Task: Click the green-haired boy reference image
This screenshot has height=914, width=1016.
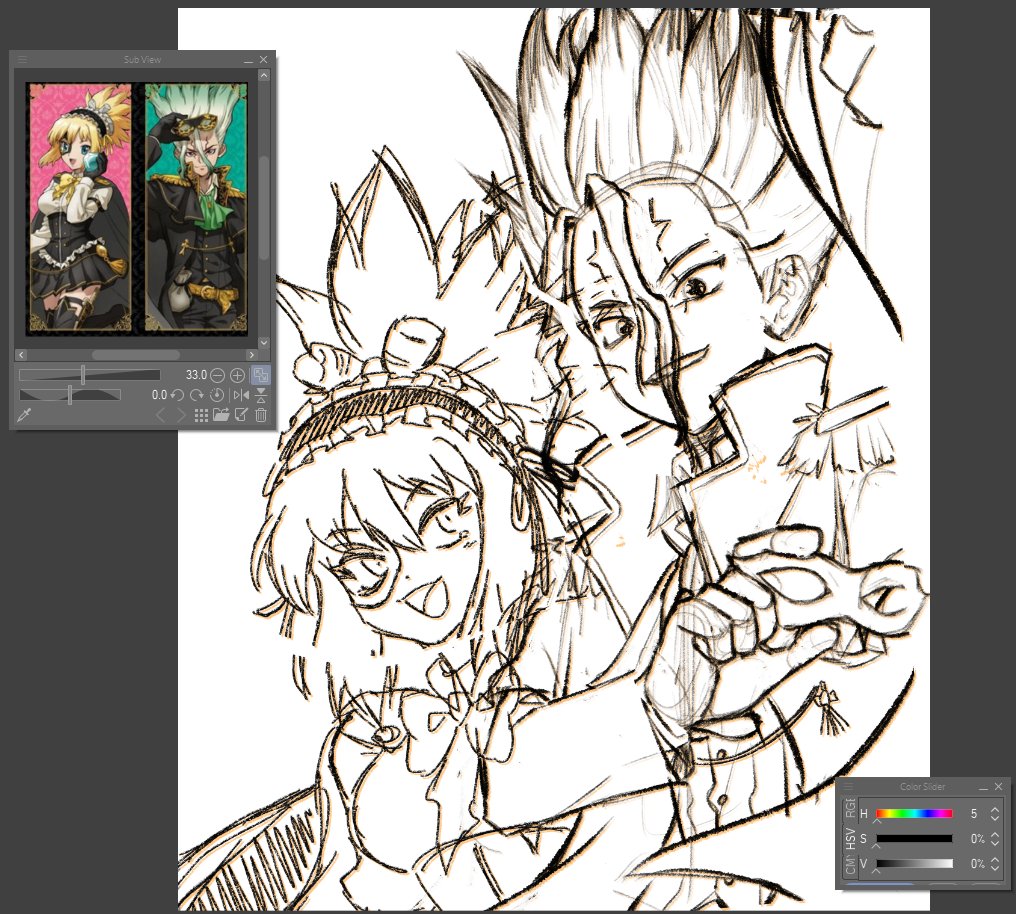Action: click(196, 207)
